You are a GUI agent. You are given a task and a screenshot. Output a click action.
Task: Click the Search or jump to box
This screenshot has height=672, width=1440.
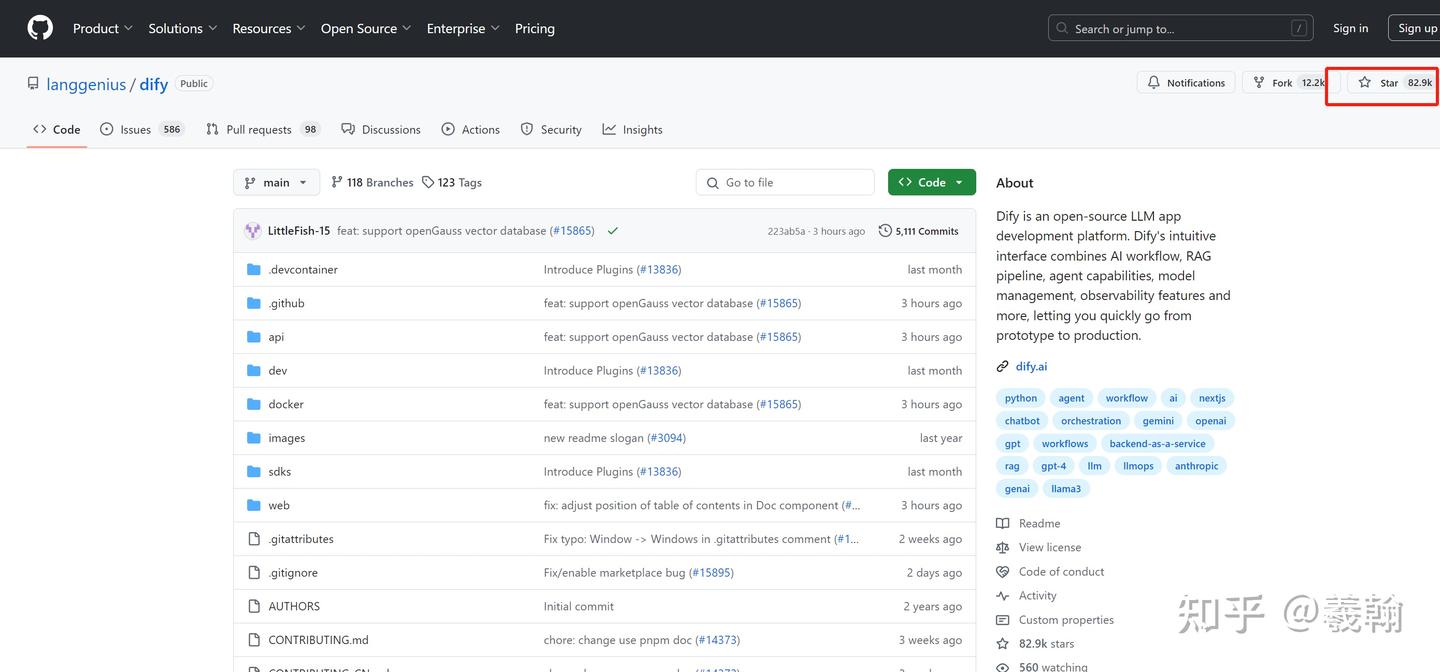click(1180, 29)
